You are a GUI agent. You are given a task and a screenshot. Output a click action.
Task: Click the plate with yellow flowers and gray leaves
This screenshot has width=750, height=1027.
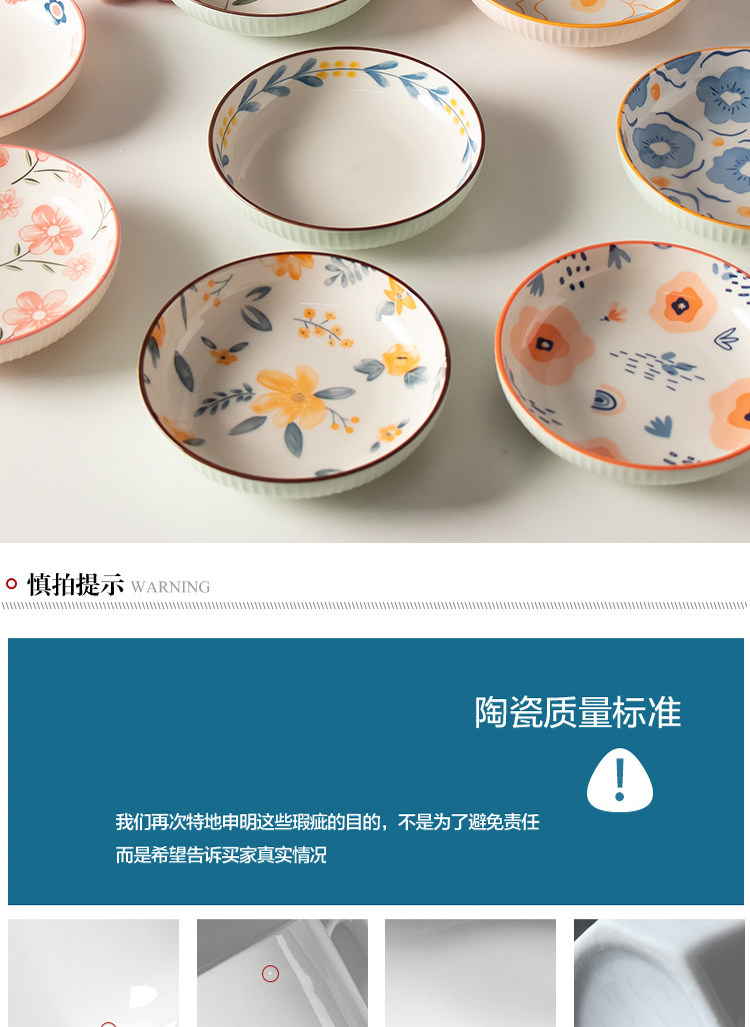[294, 374]
